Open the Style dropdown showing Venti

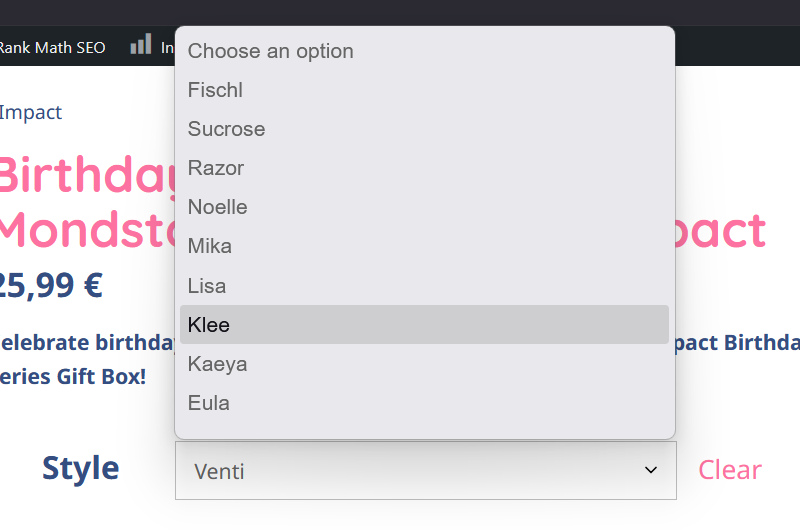(426, 470)
